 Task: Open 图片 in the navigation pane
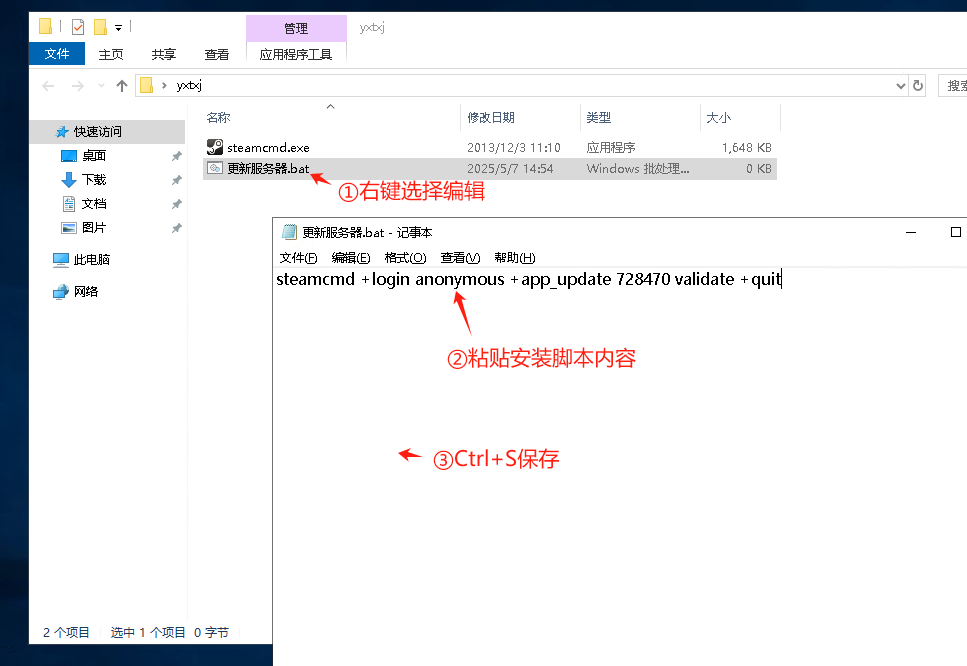point(94,228)
